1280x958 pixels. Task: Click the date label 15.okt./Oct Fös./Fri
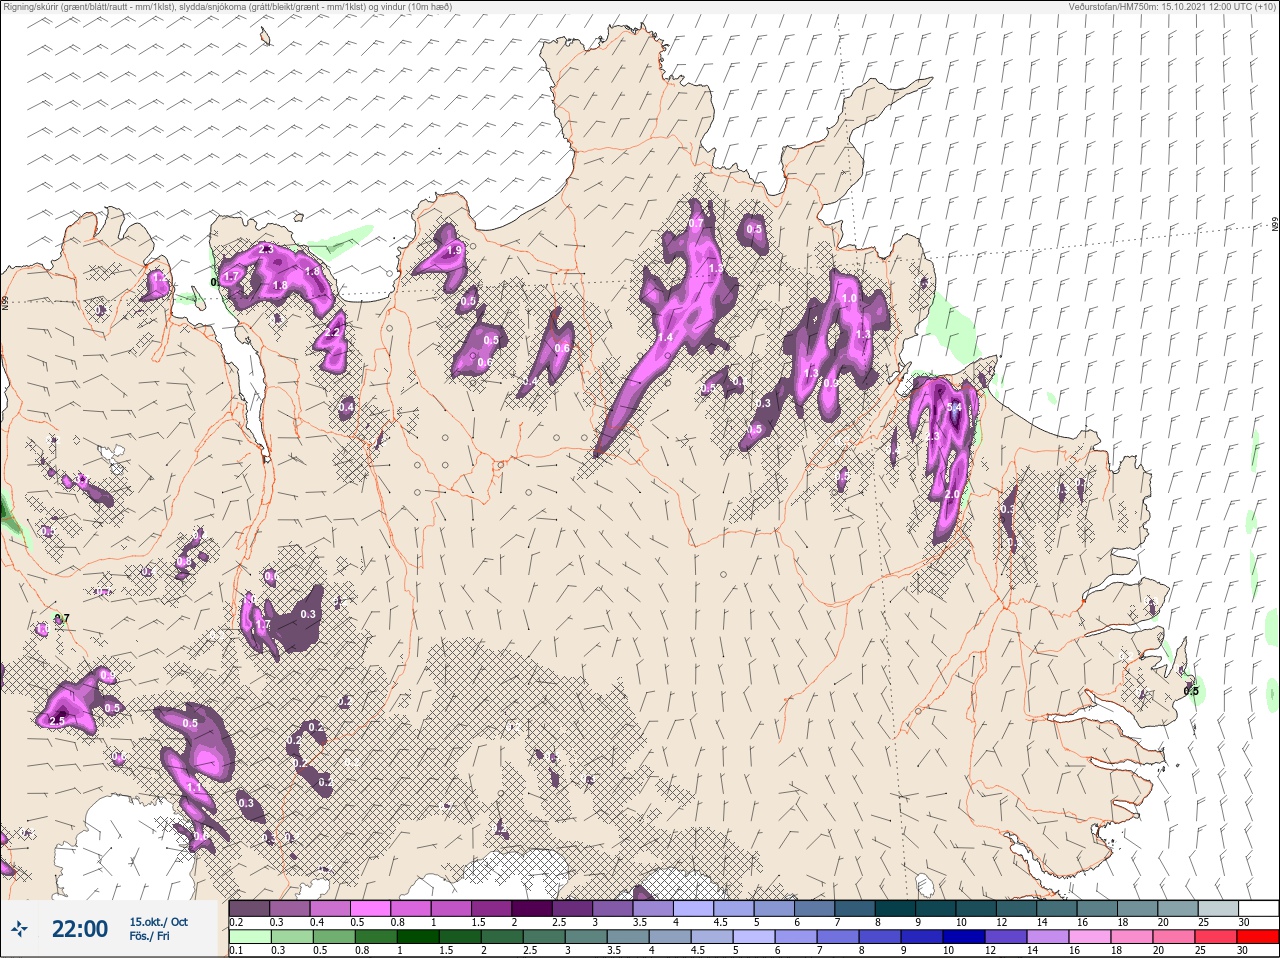click(x=159, y=929)
